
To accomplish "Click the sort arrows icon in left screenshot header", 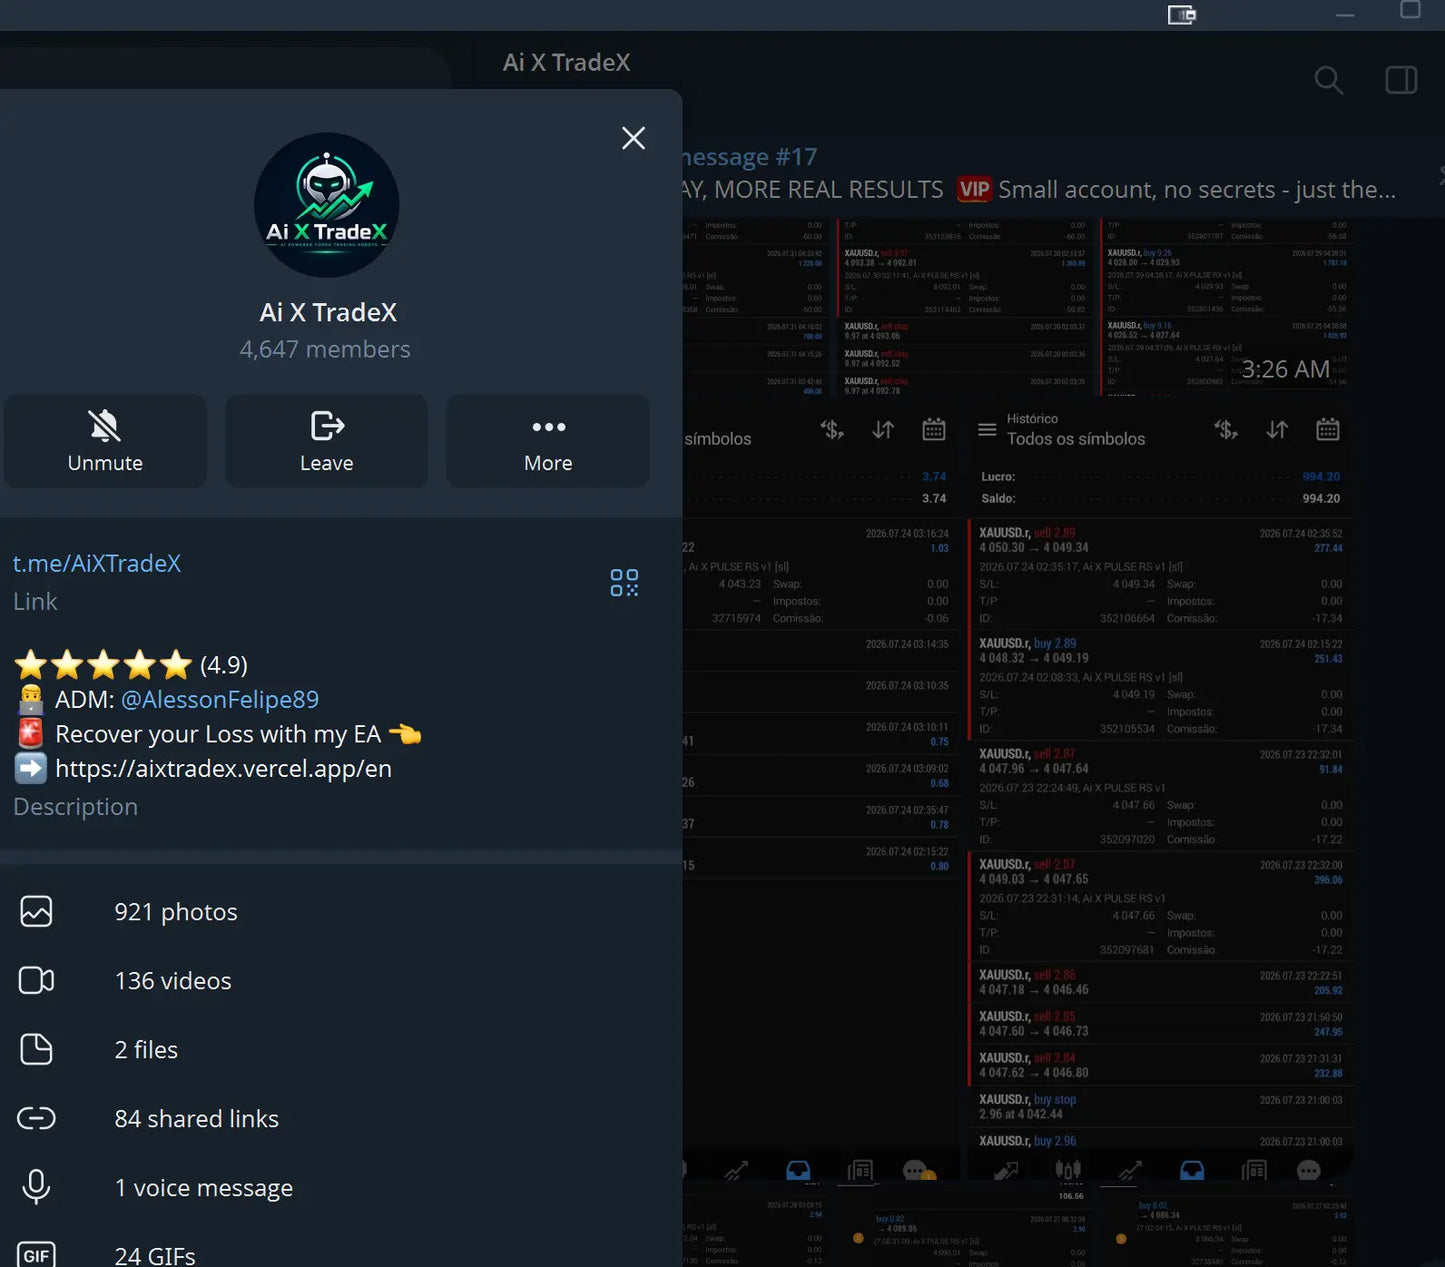I will coord(883,430).
